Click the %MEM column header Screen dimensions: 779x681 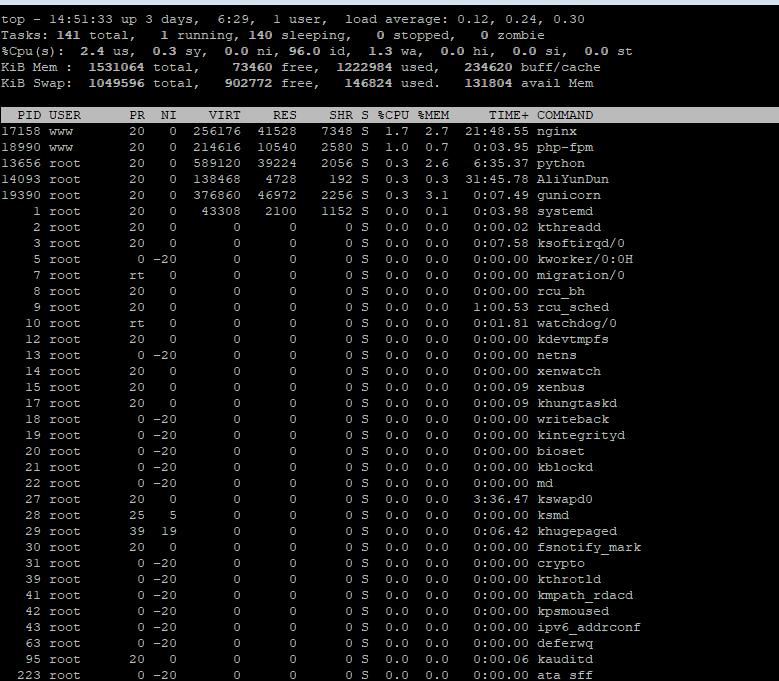click(x=433, y=115)
